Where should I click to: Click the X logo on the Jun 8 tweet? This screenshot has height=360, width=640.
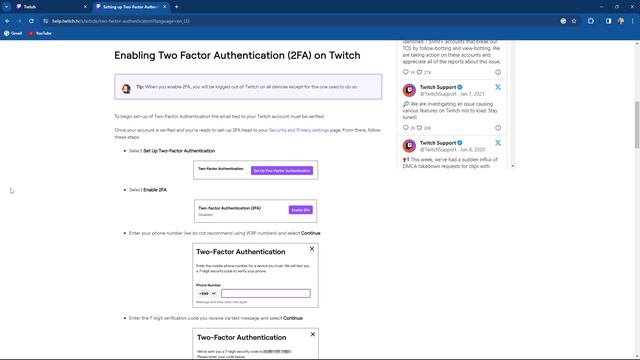coord(498,143)
